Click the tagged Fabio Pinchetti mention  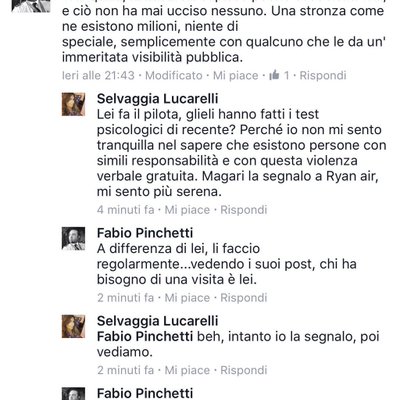click(x=145, y=336)
